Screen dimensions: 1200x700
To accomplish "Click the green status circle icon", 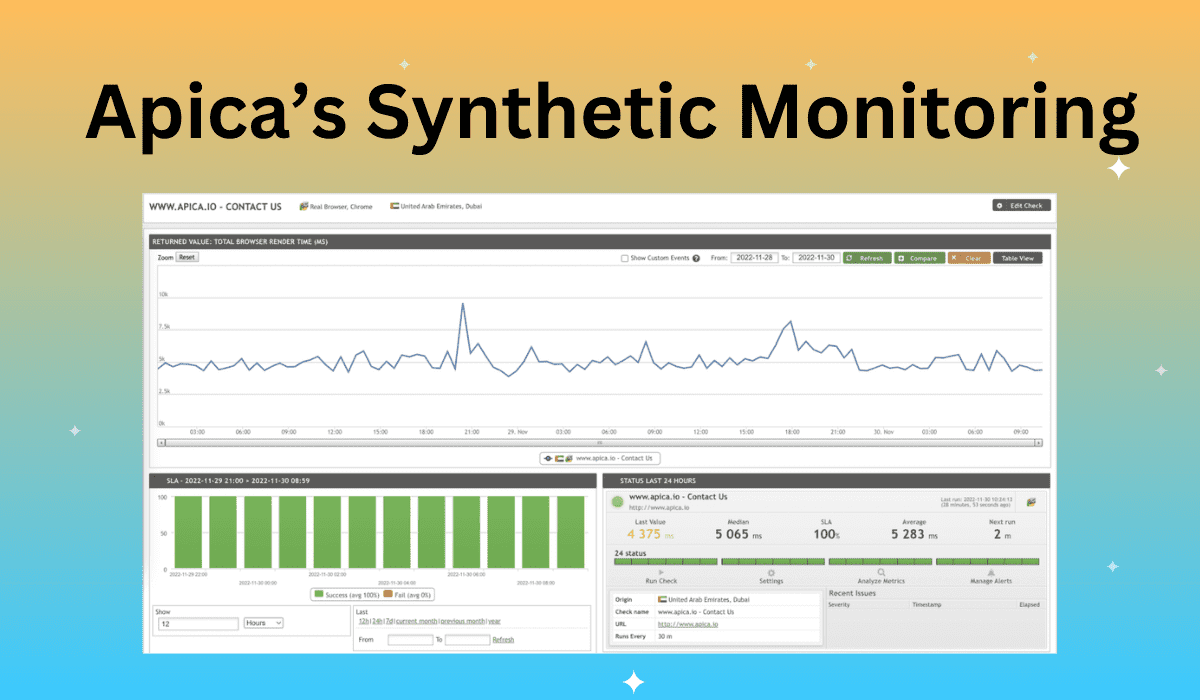I will [x=618, y=500].
